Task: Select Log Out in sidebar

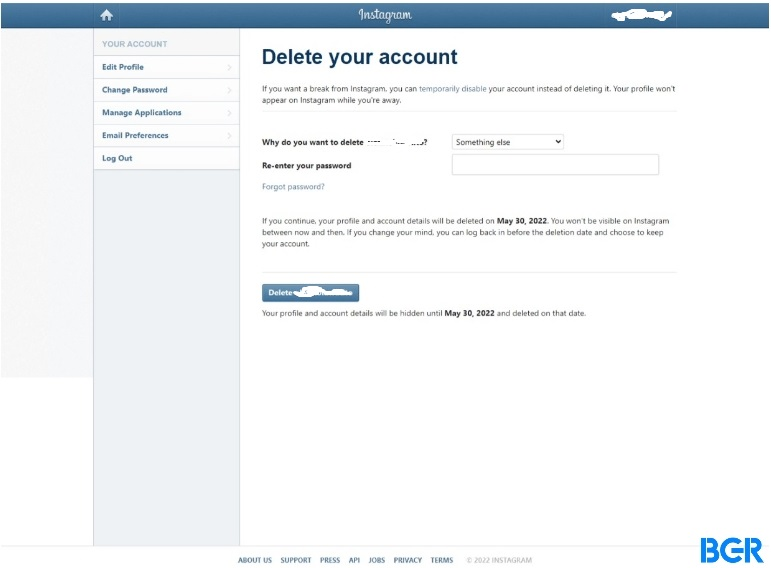Action: tap(166, 158)
